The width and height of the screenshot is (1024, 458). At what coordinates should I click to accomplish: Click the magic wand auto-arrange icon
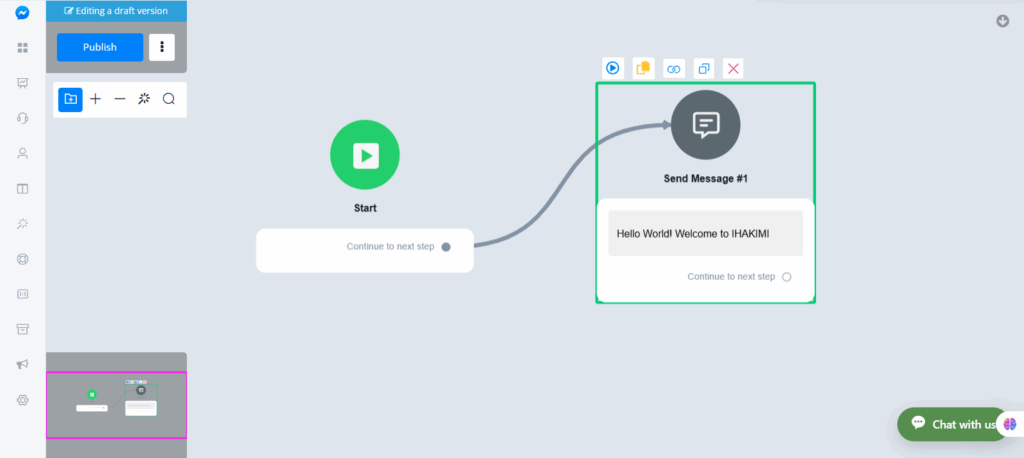tap(144, 99)
